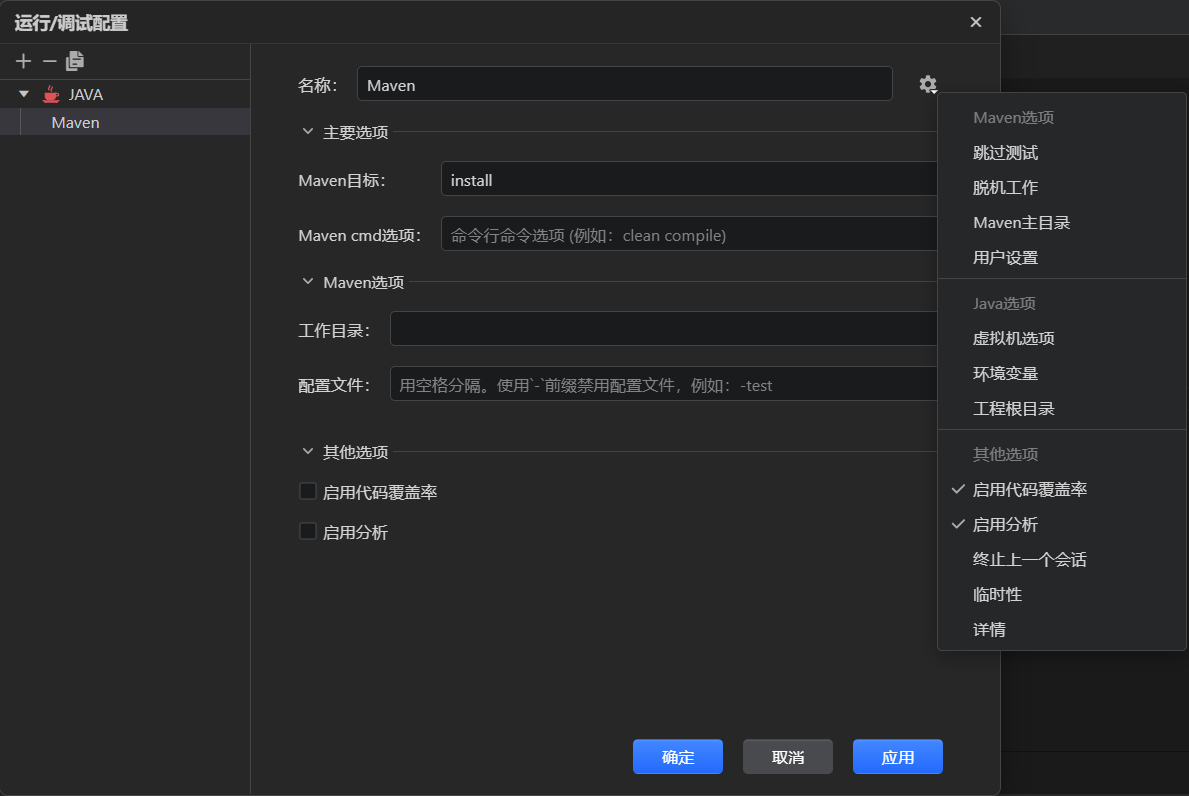Focus the Maven cmd选项 input field

pos(689,234)
